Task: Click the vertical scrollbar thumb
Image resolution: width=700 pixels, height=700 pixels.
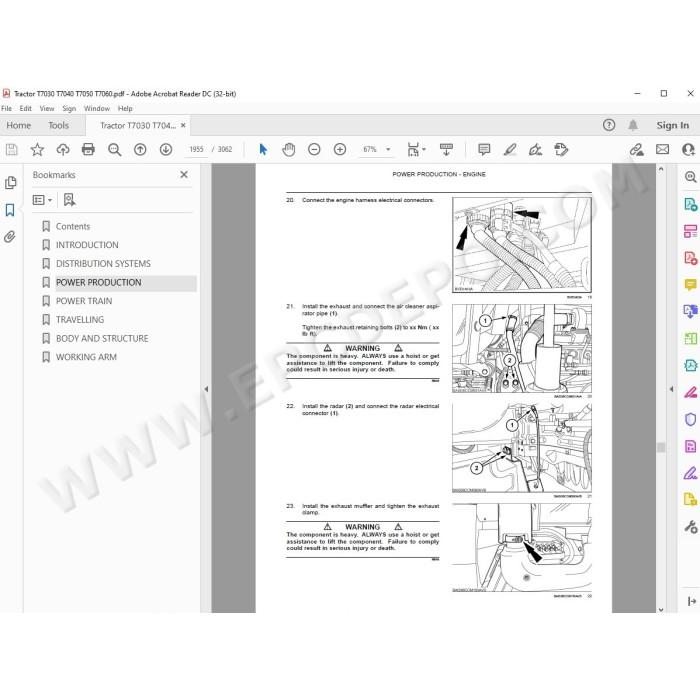Action: [x=661, y=447]
